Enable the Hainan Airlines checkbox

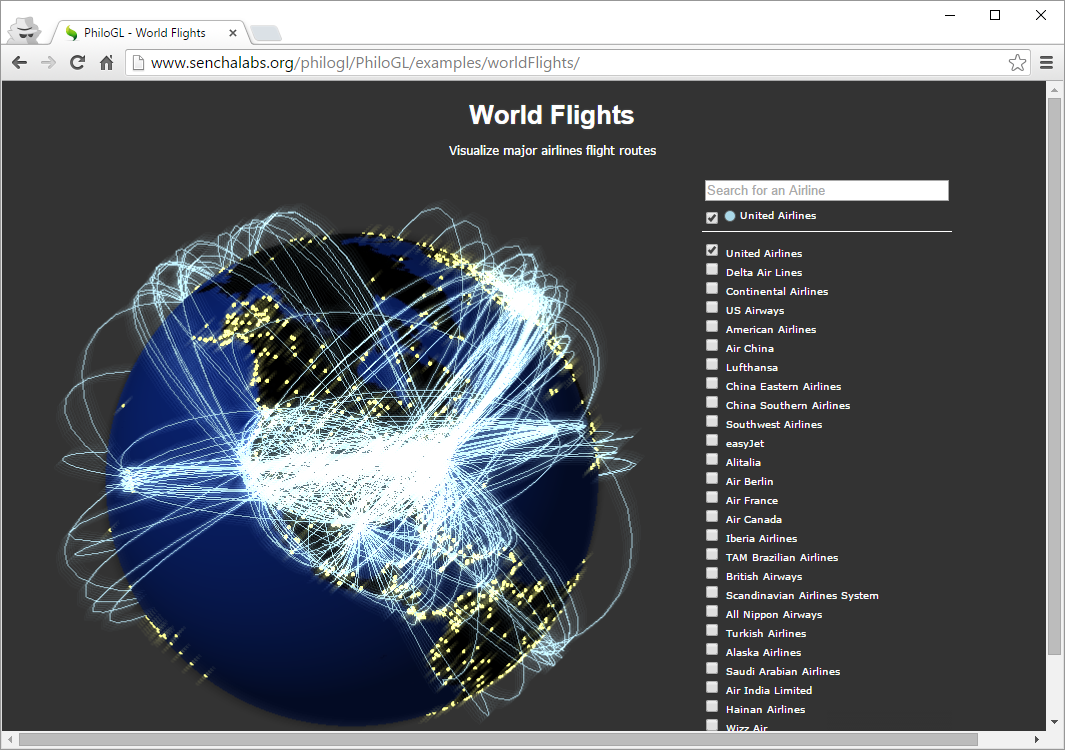(712, 707)
